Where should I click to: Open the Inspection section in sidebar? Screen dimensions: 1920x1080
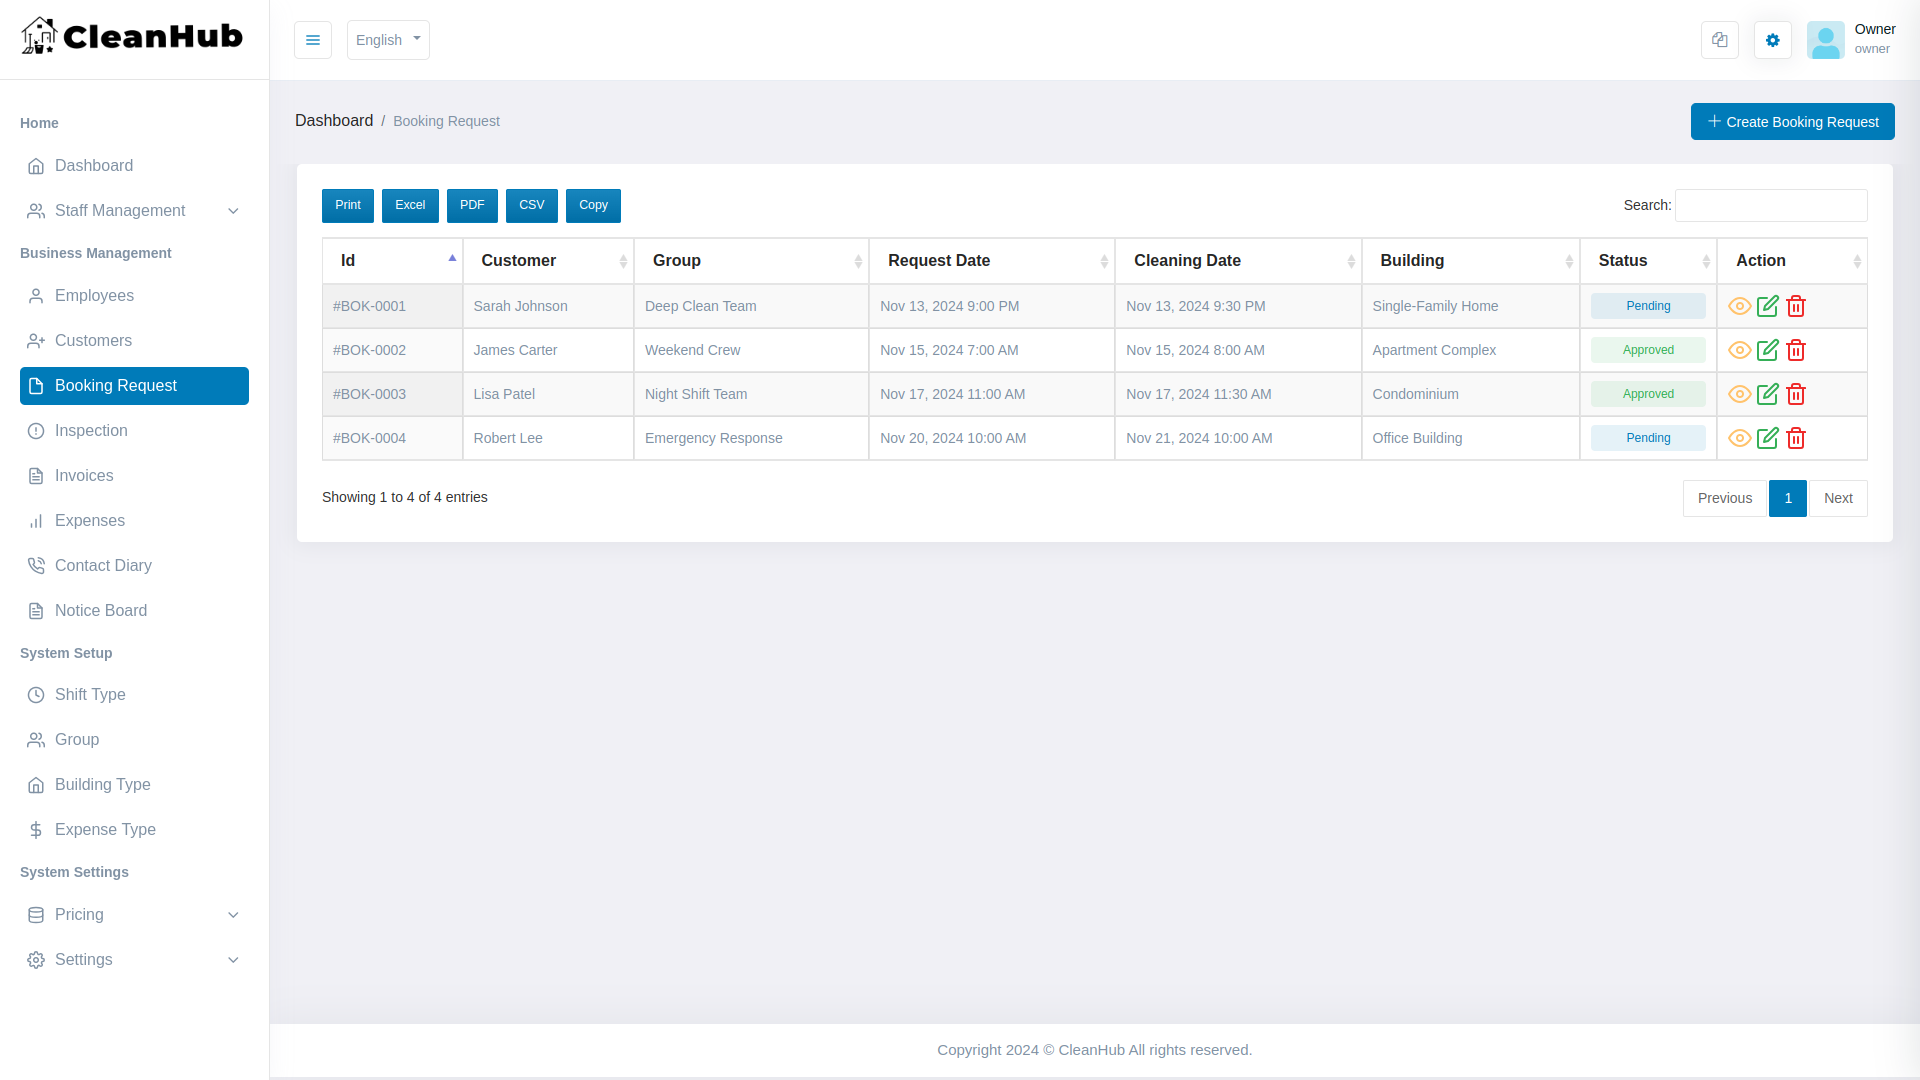coord(92,430)
